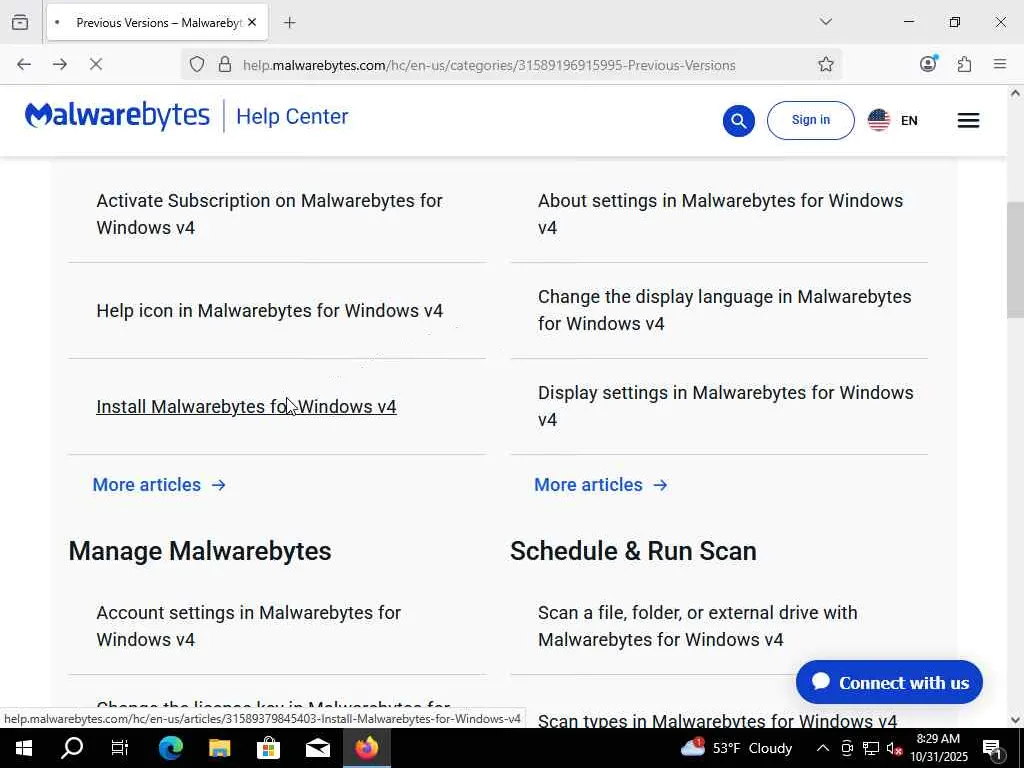Expand the list all tabs chevron
Image resolution: width=1024 pixels, height=768 pixels.
point(825,22)
